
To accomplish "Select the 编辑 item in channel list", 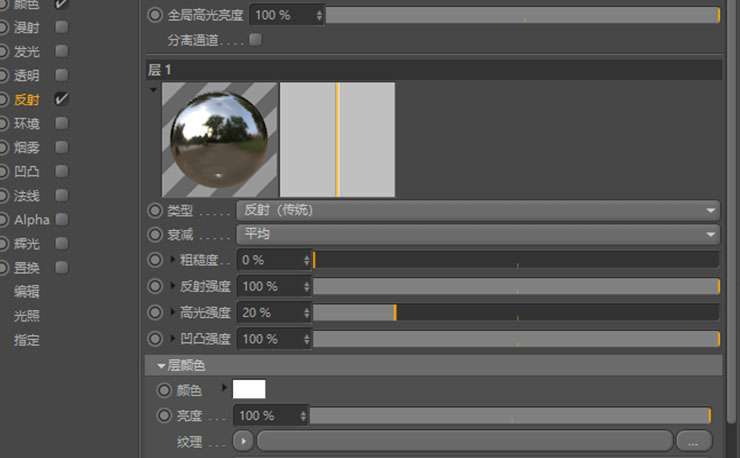I will pyautogui.click(x=27, y=291).
